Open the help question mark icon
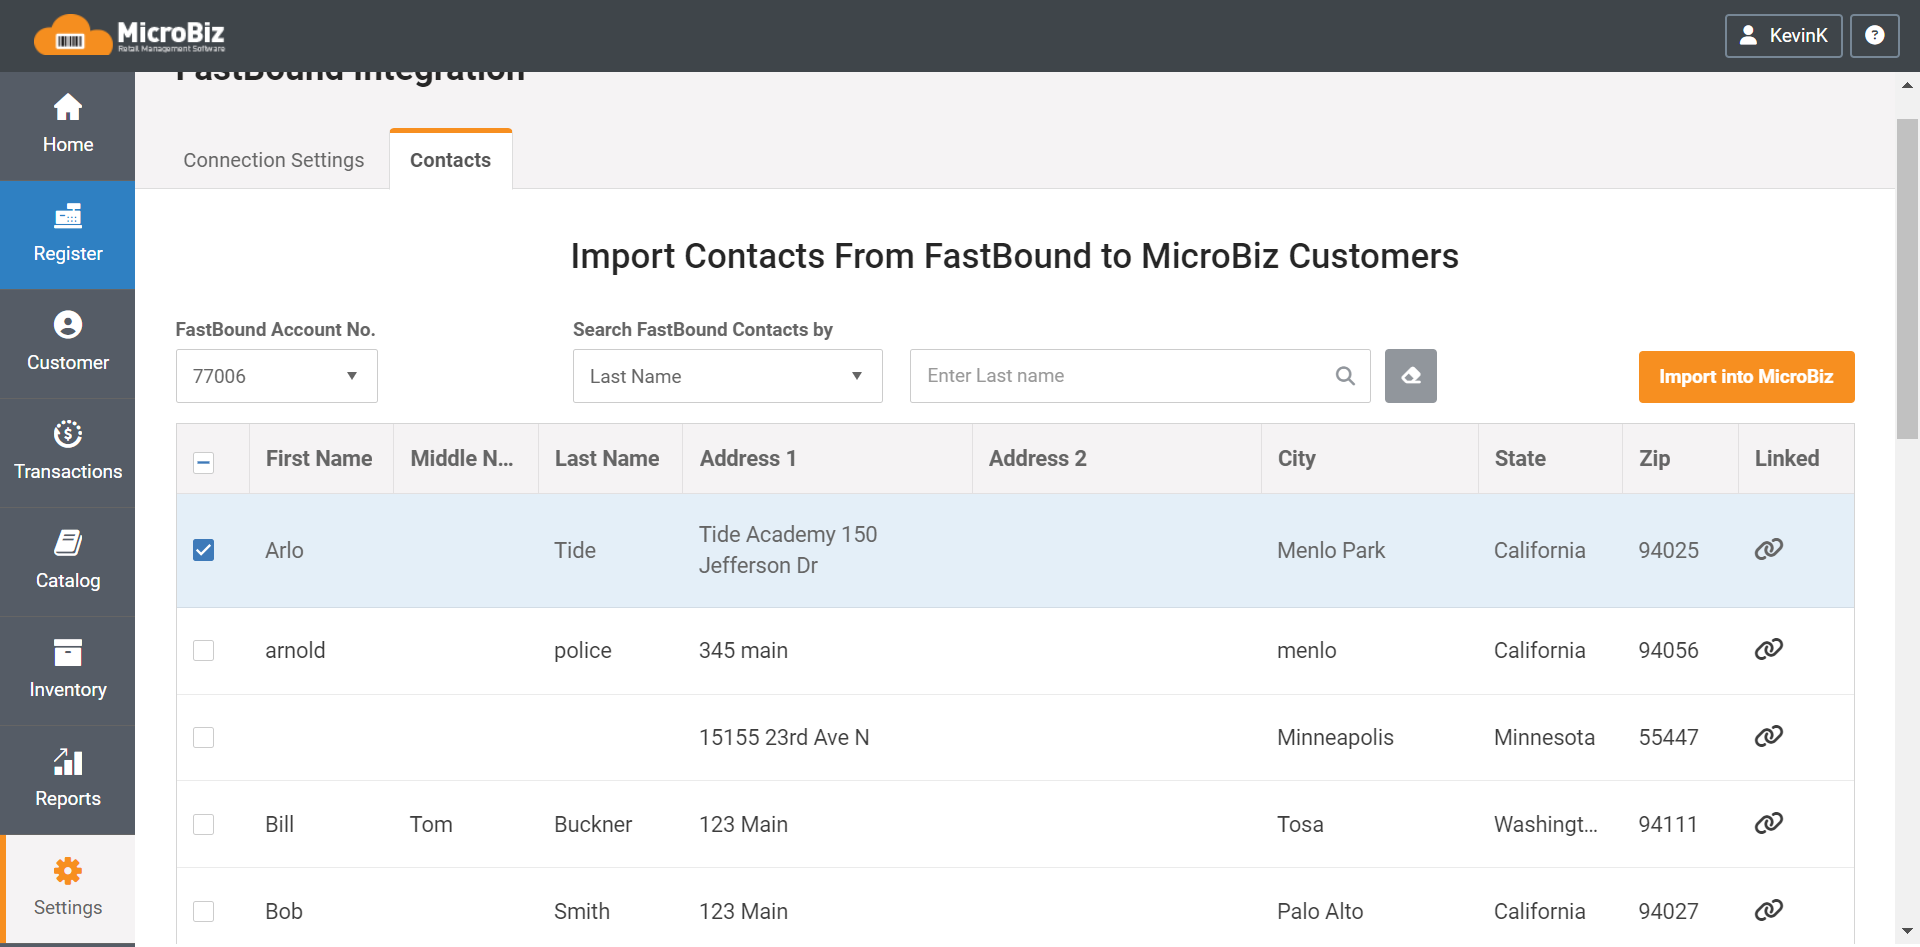 pyautogui.click(x=1874, y=35)
